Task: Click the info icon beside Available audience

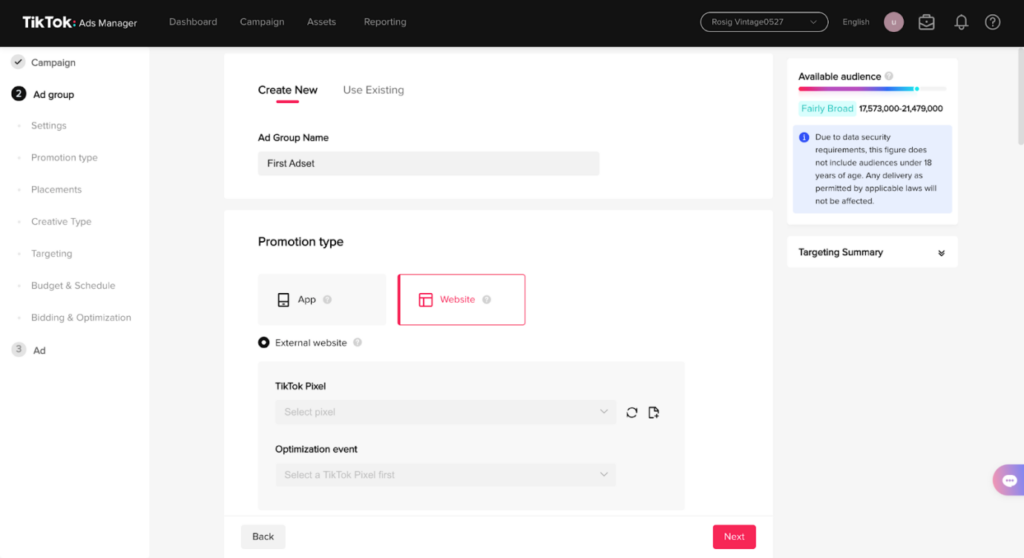Action: pyautogui.click(x=889, y=77)
